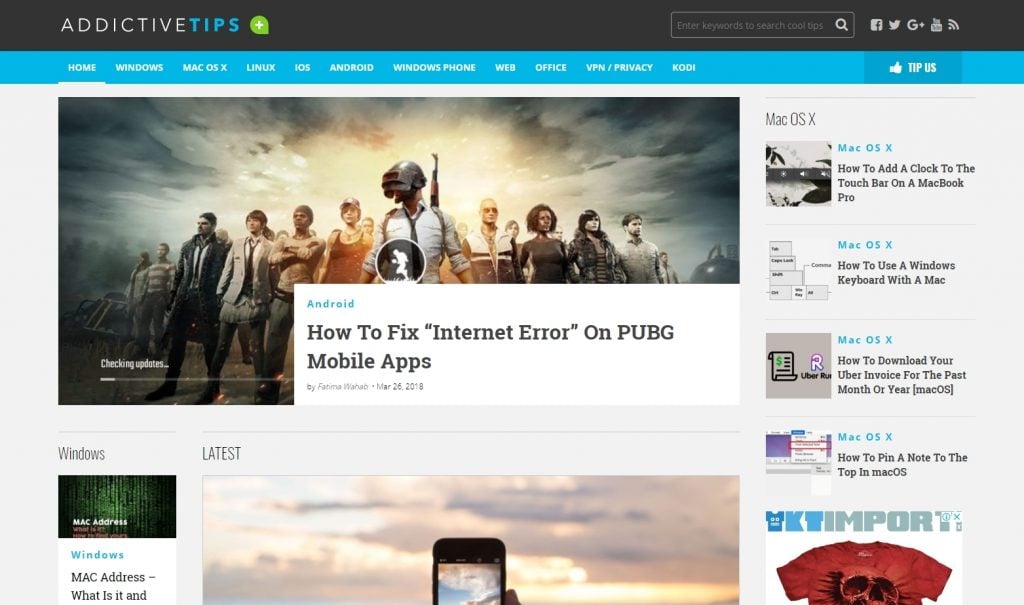Click the keyword search input field

coord(750,25)
